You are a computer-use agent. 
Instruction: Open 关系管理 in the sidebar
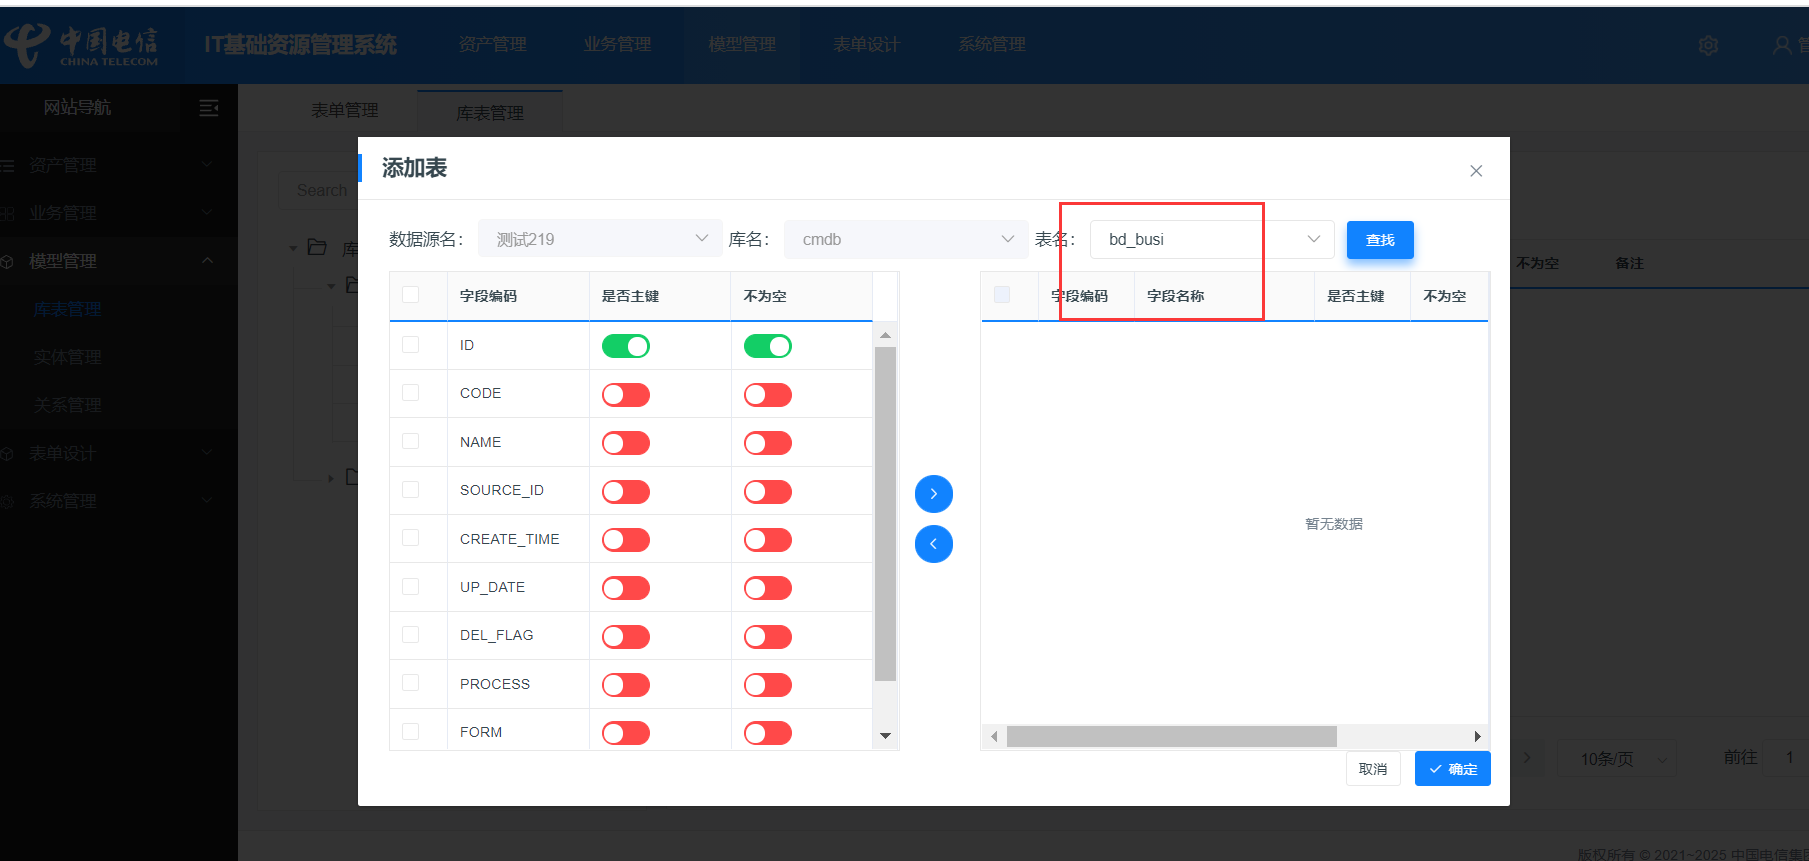click(67, 405)
